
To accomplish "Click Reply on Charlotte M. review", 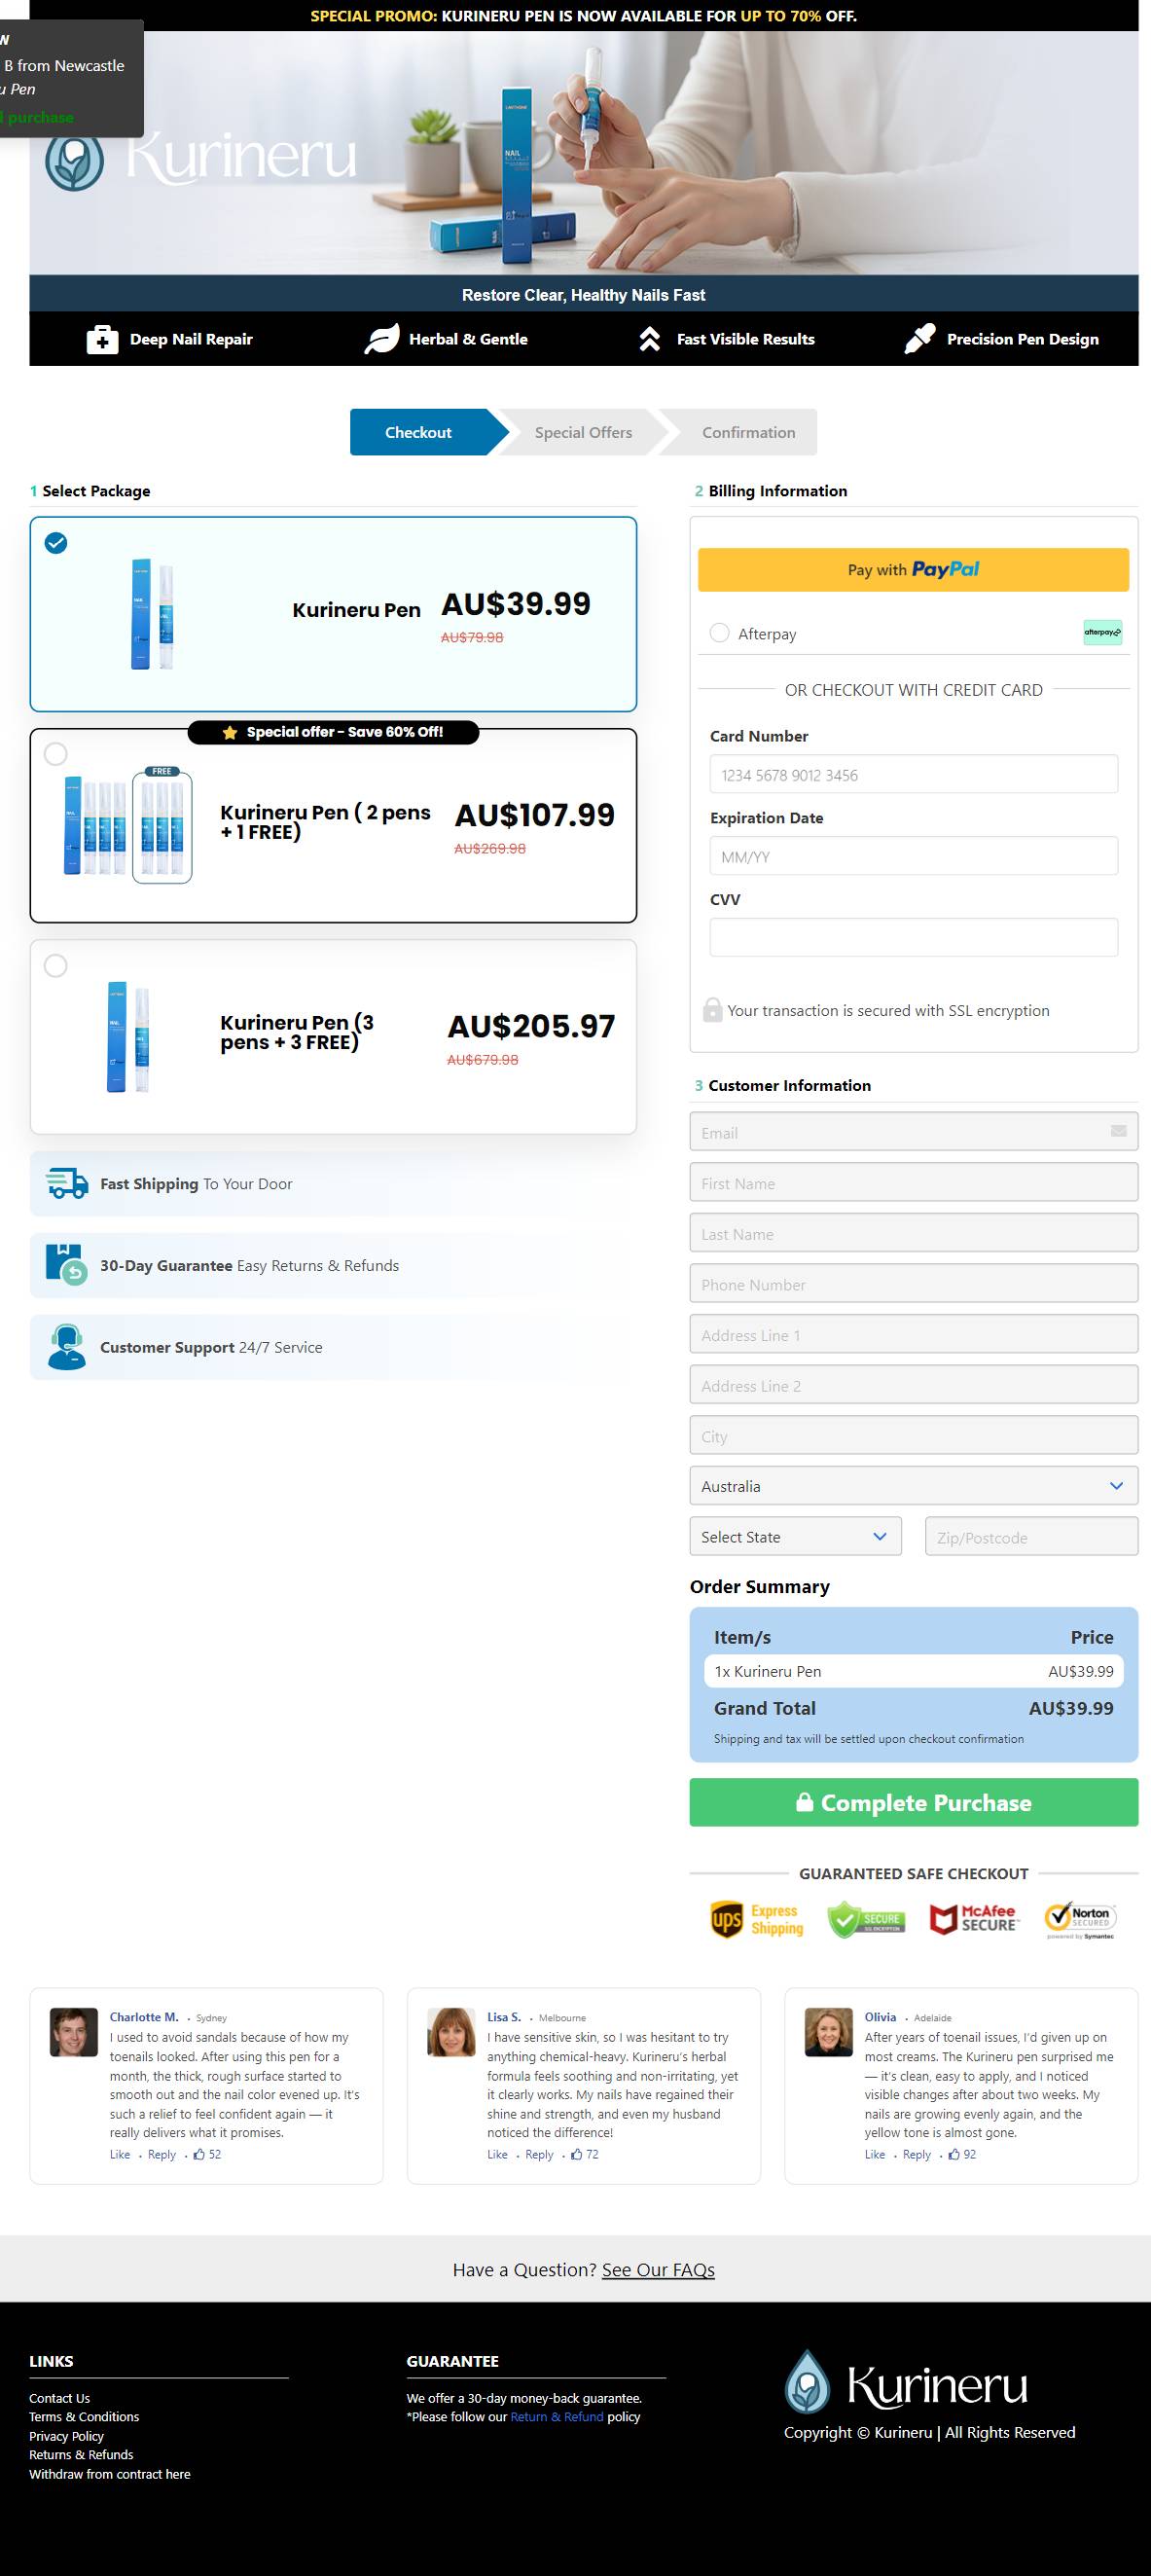I will pos(162,2154).
